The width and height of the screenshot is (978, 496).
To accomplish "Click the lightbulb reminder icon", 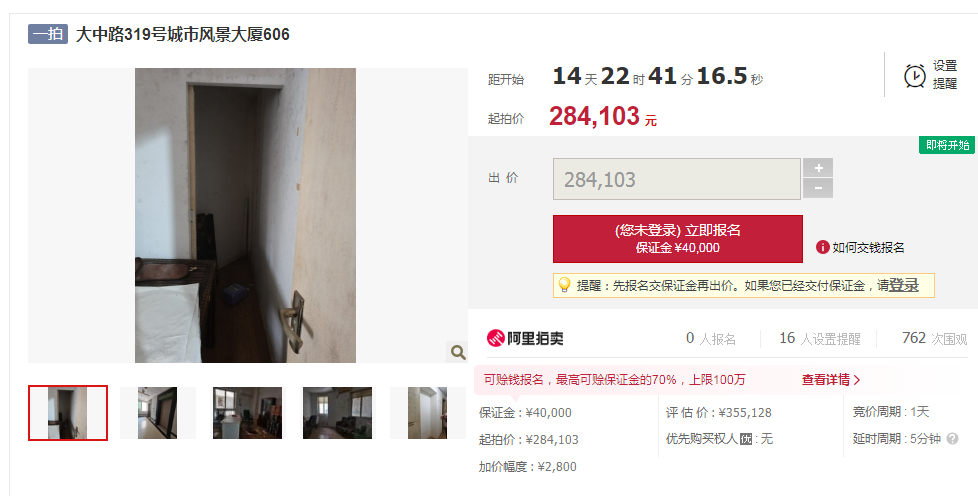I will pyautogui.click(x=564, y=285).
